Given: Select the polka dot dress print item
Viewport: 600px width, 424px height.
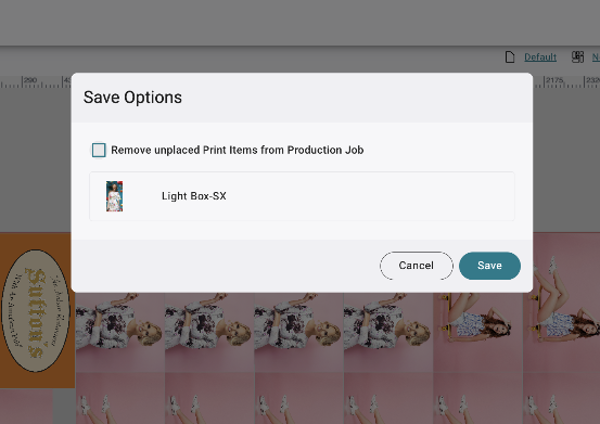Looking at the screenshot, I should 477,330.
